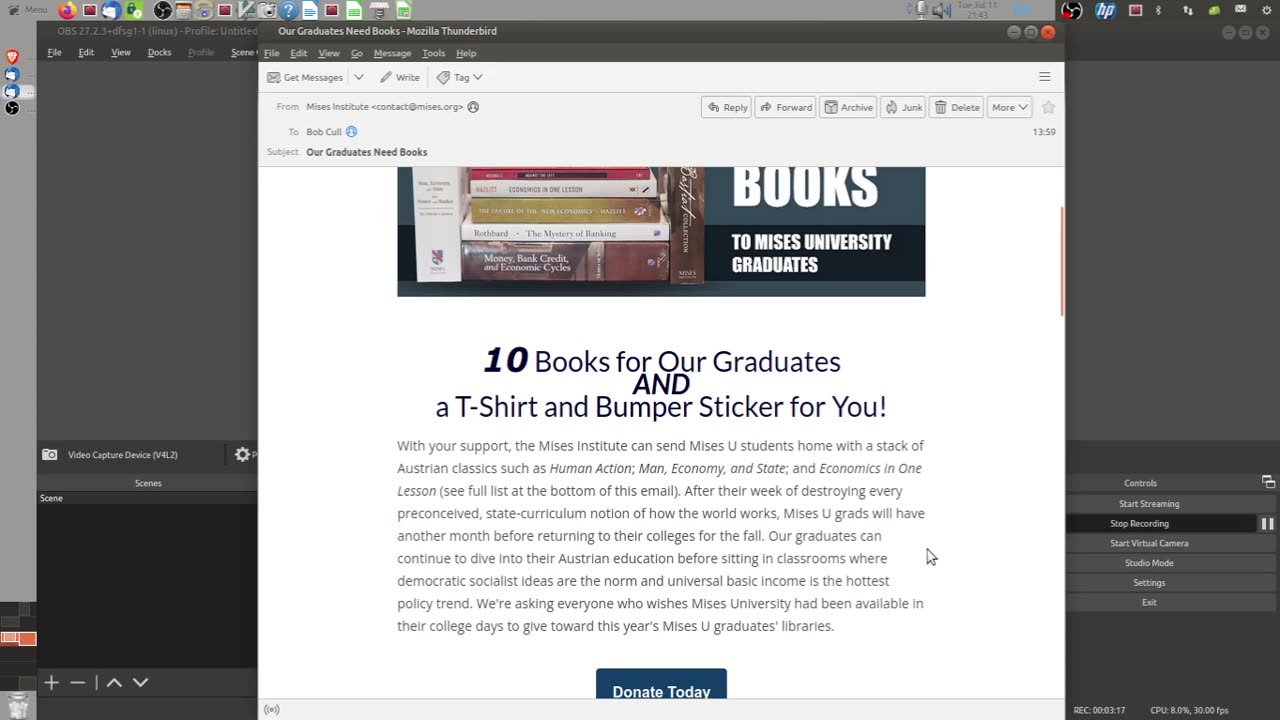
Task: Open Thunderbird Go menu
Action: (x=356, y=53)
